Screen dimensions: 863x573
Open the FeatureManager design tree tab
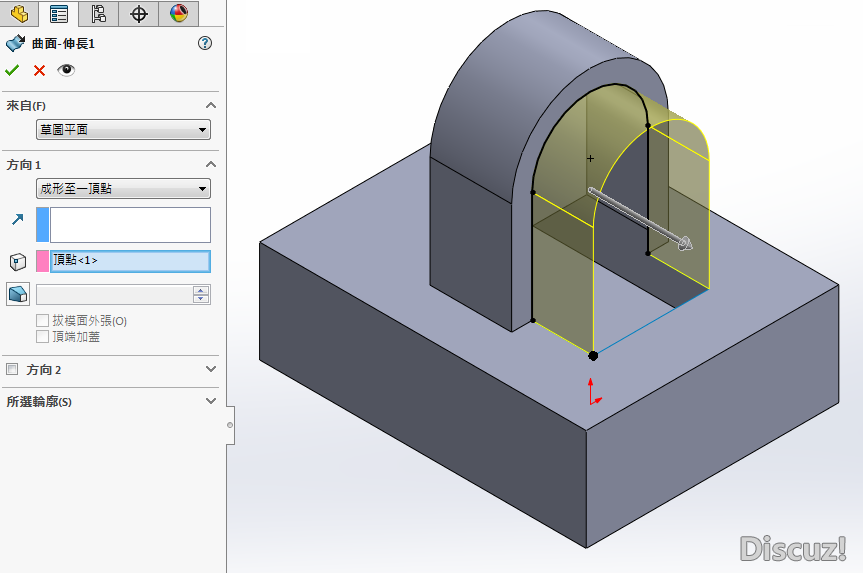(19, 13)
